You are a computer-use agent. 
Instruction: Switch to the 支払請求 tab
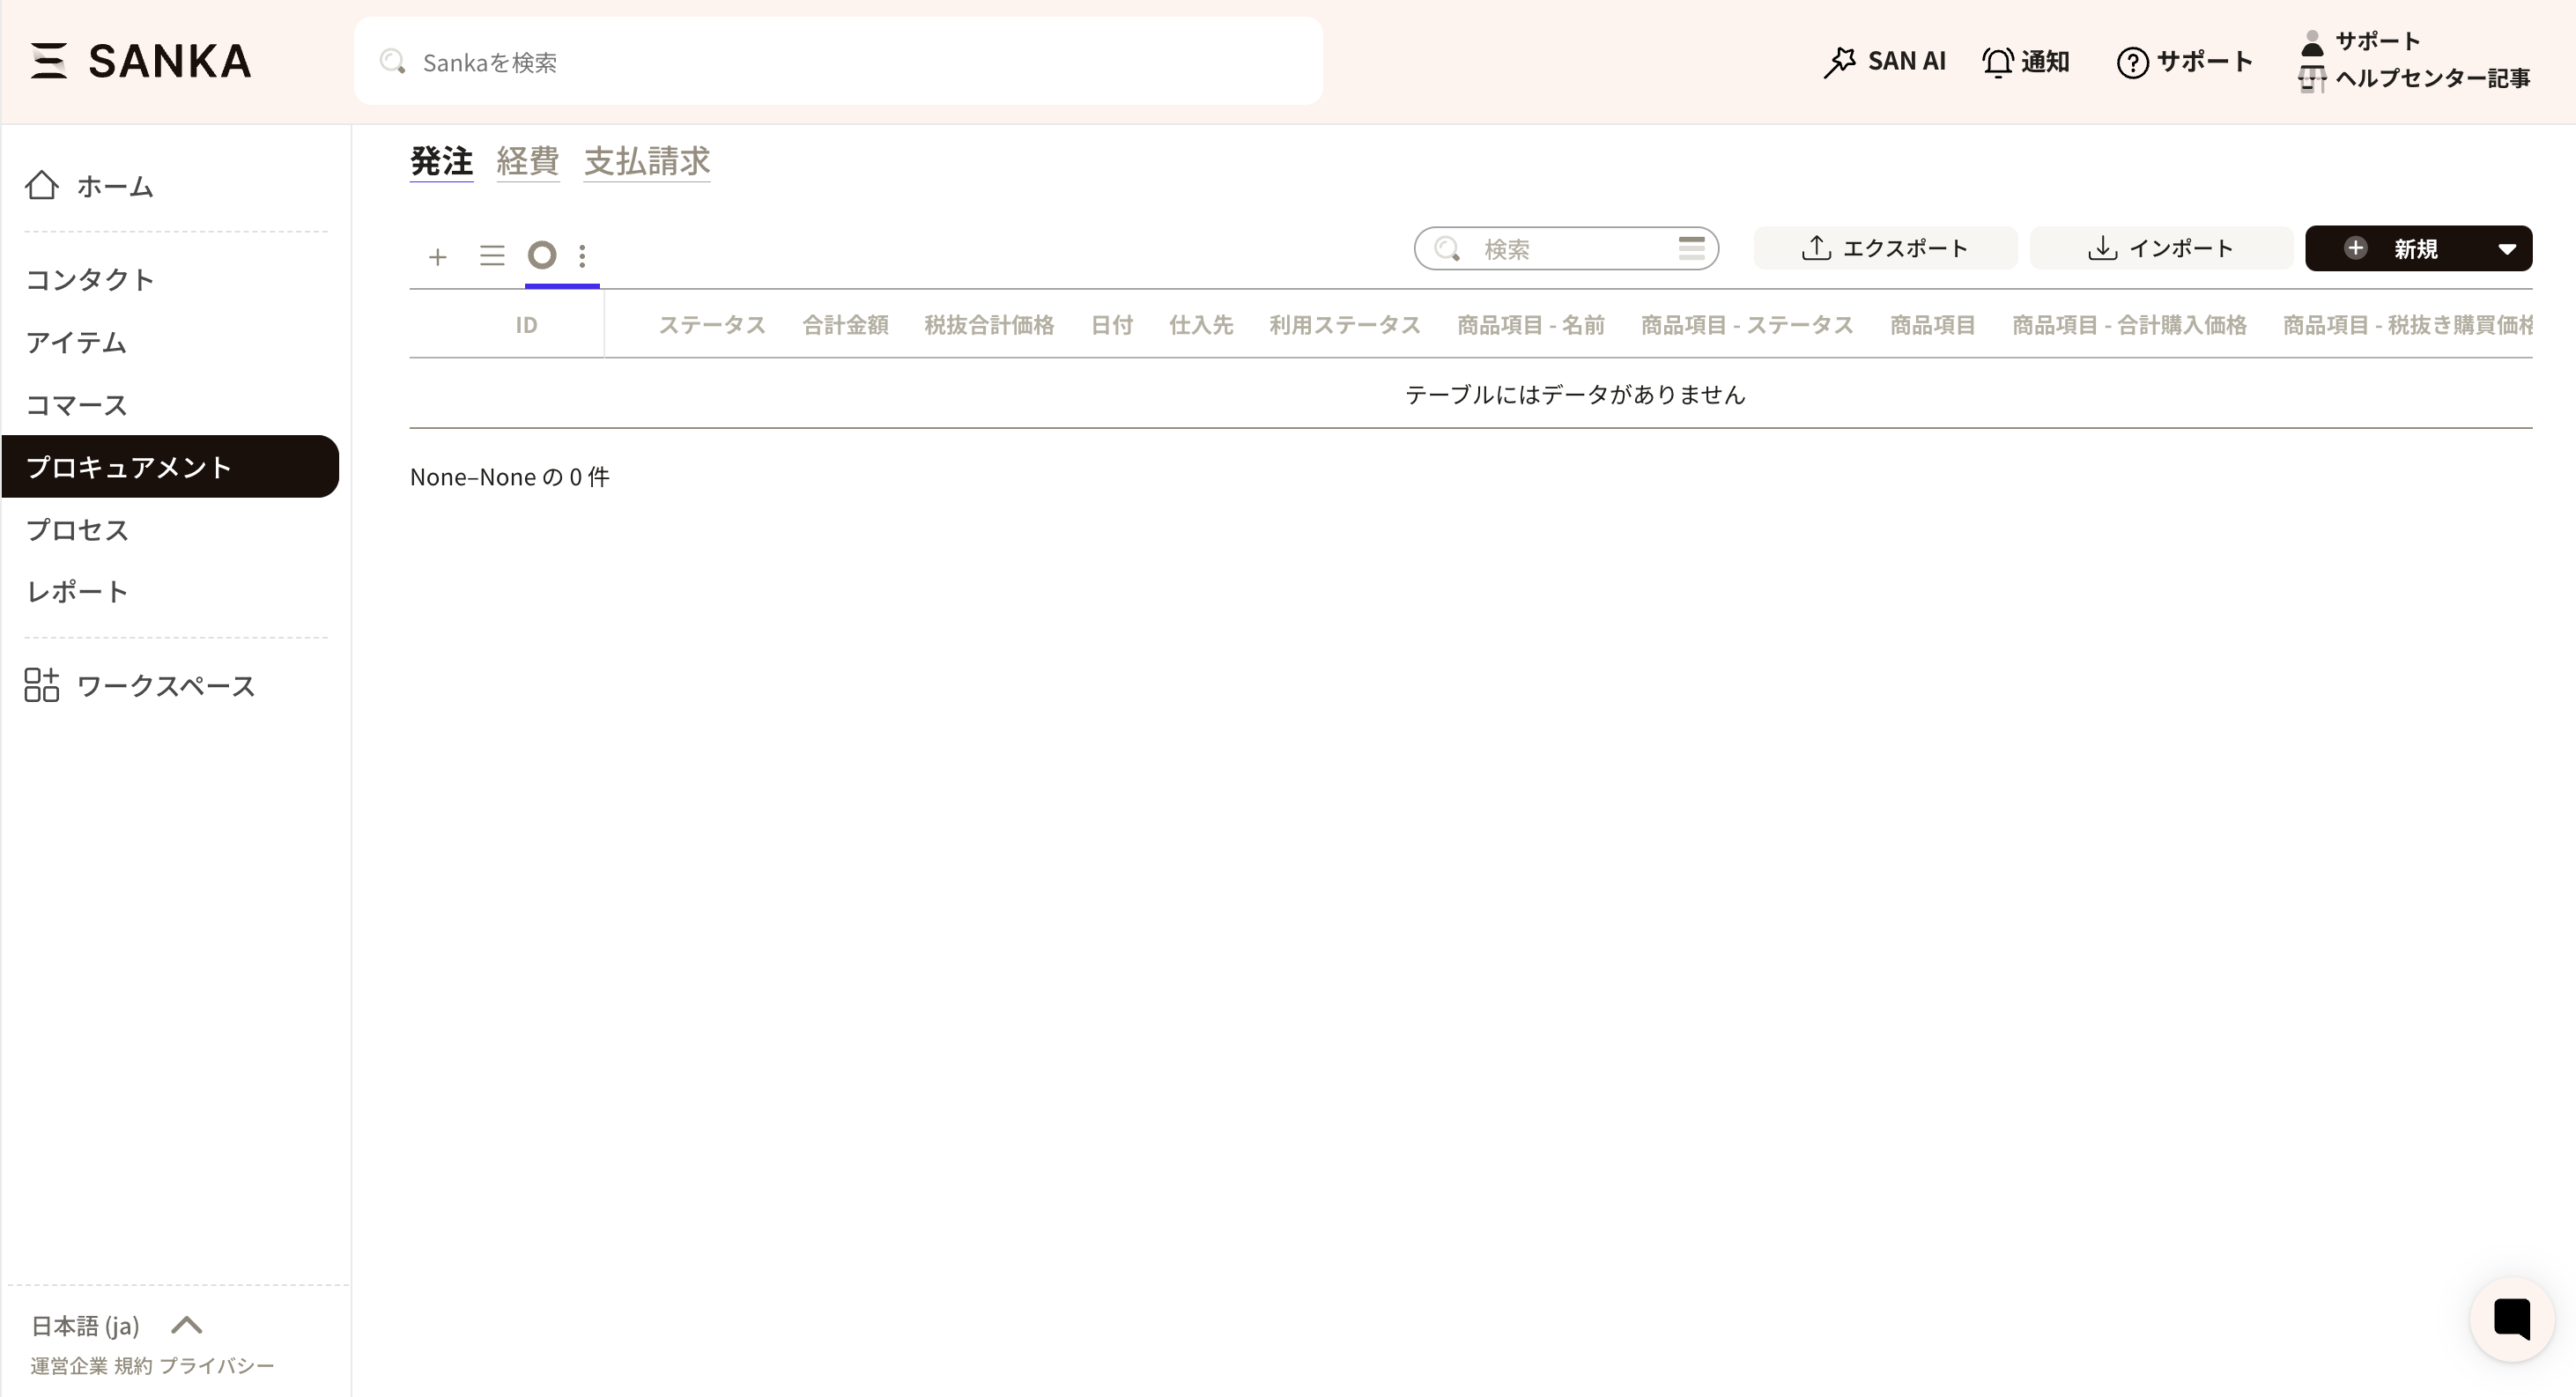click(646, 161)
